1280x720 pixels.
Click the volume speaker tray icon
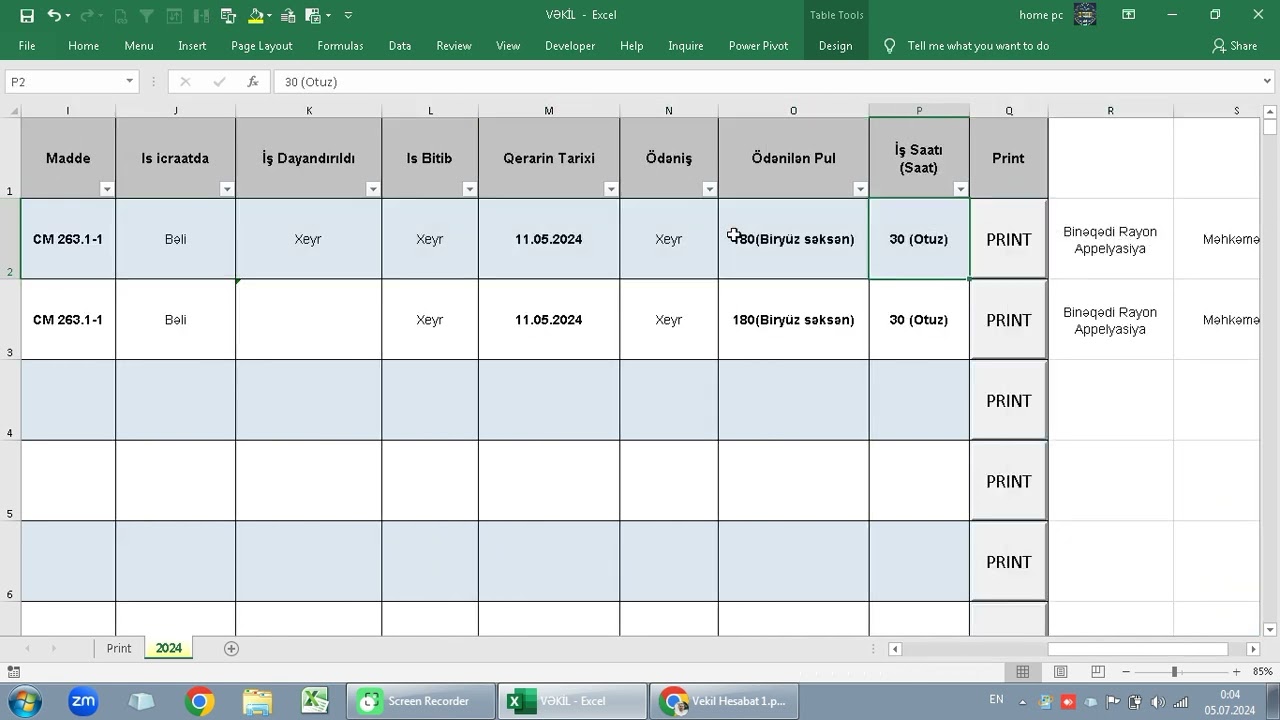click(1158, 702)
